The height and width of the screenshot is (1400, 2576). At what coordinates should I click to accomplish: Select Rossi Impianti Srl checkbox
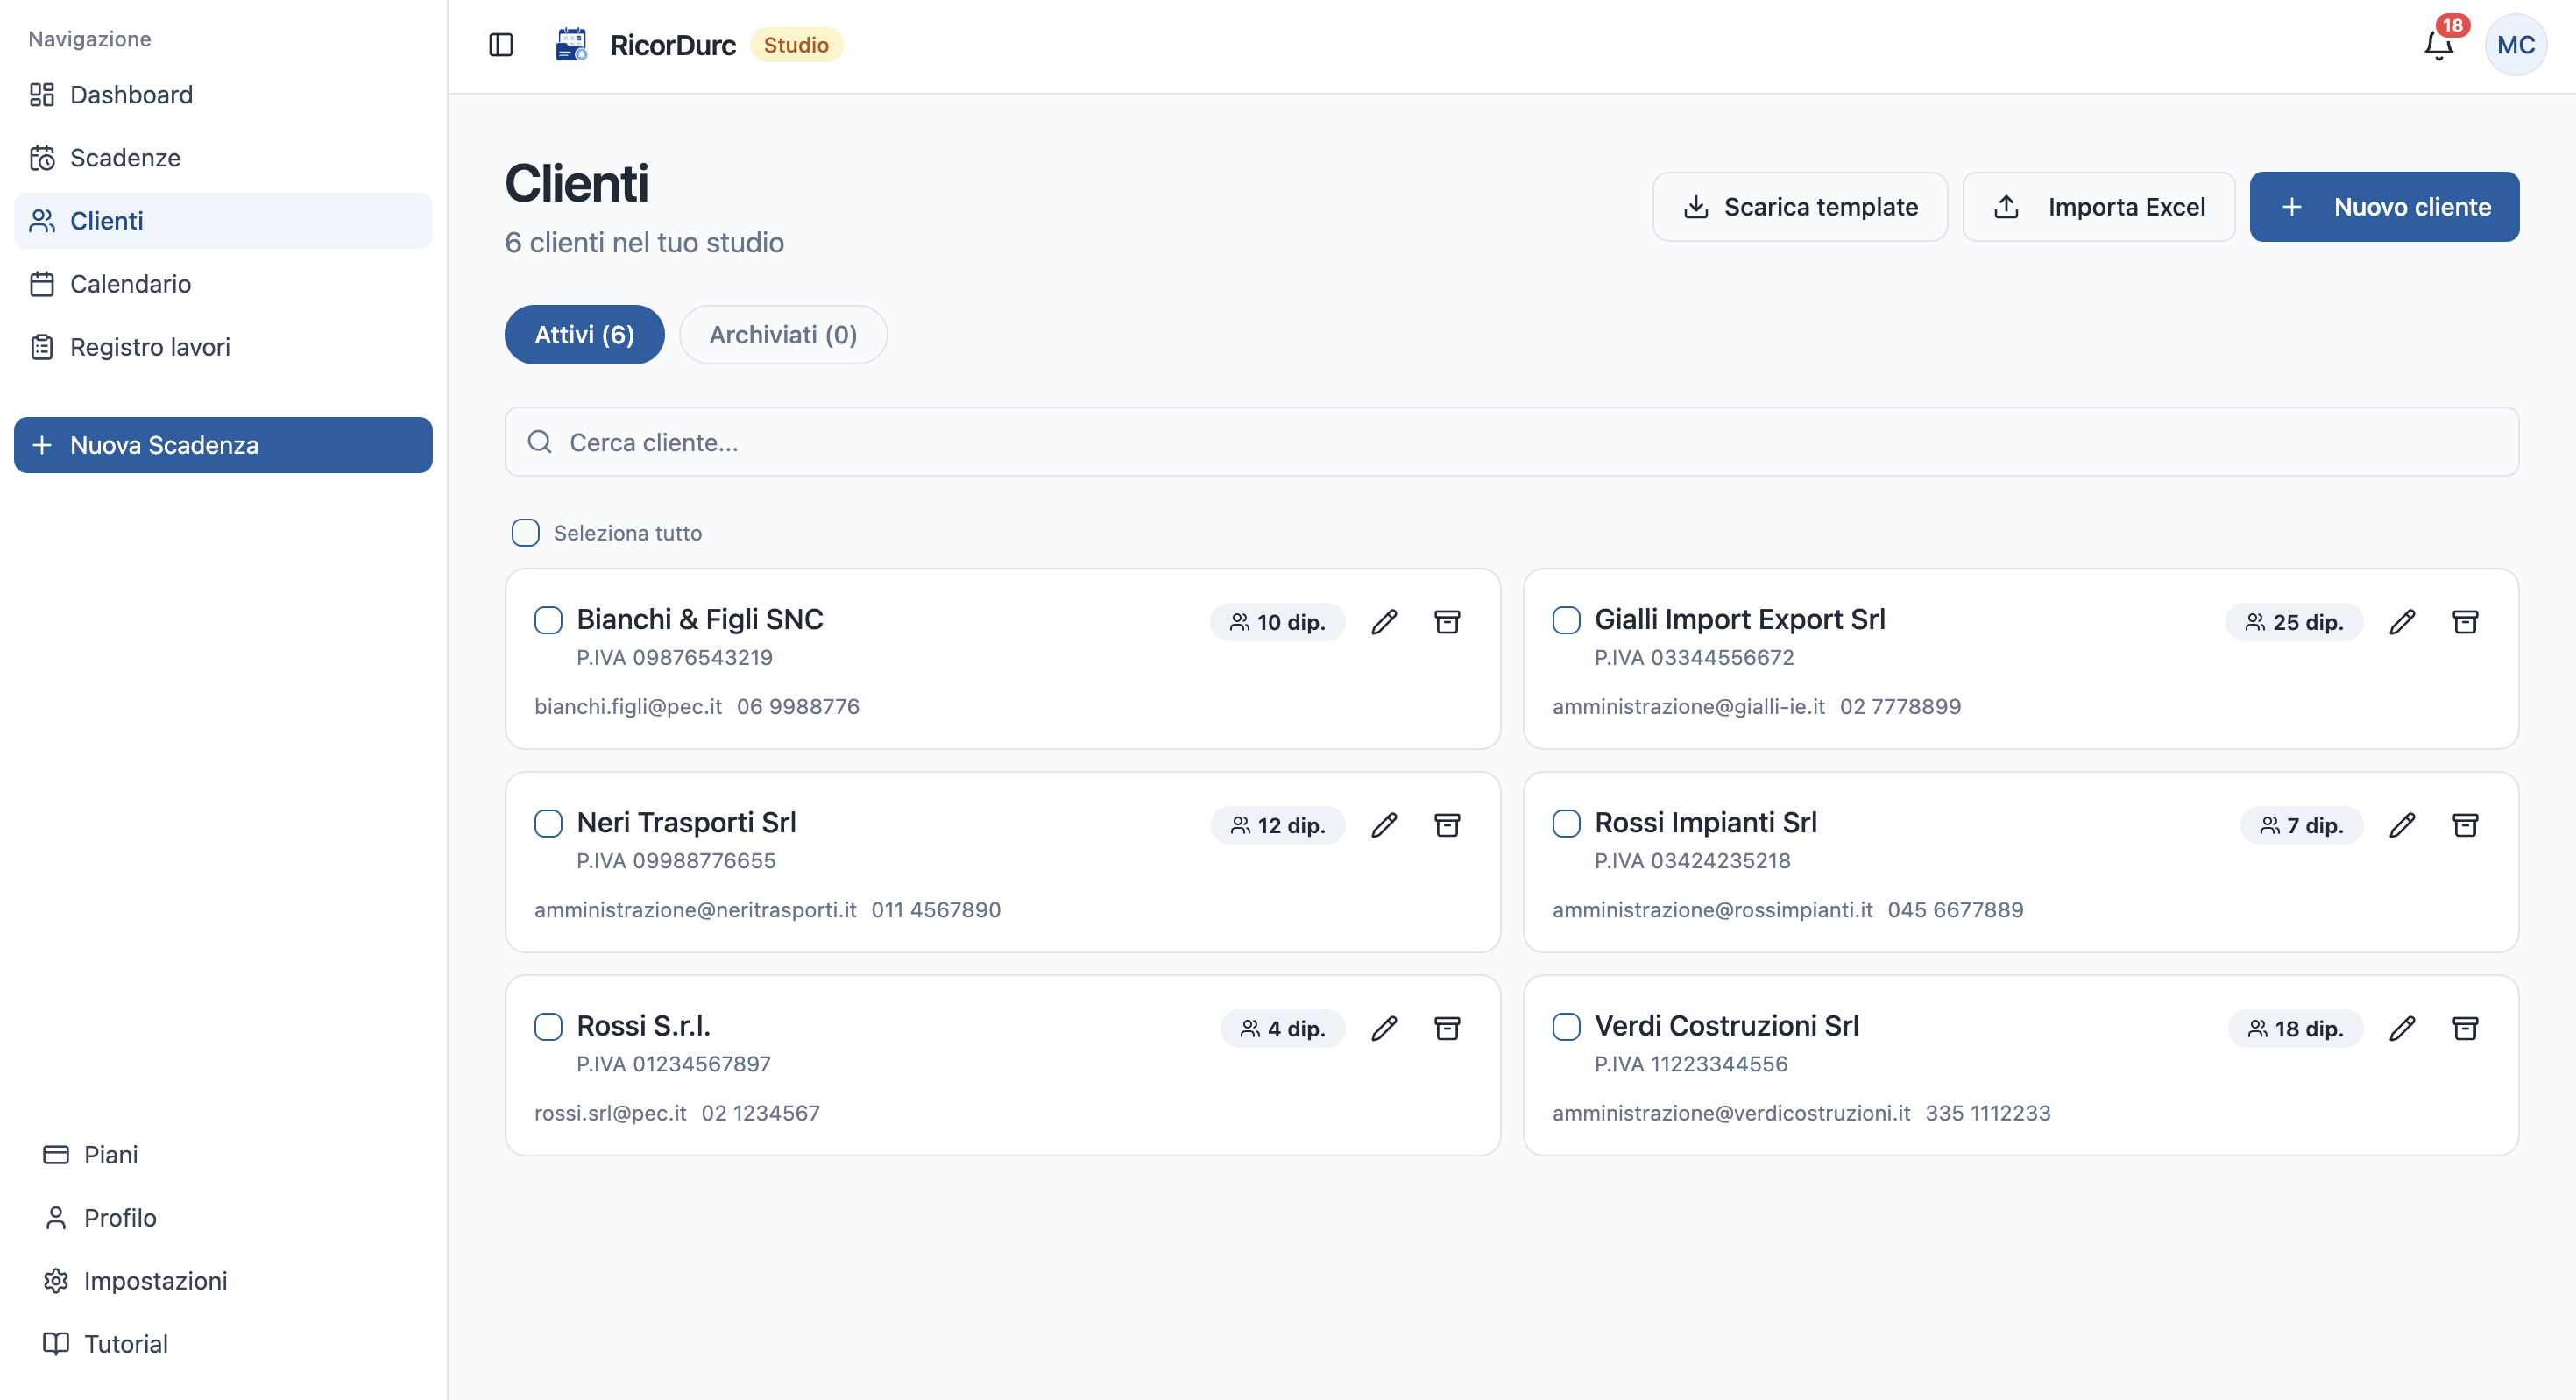(1566, 823)
